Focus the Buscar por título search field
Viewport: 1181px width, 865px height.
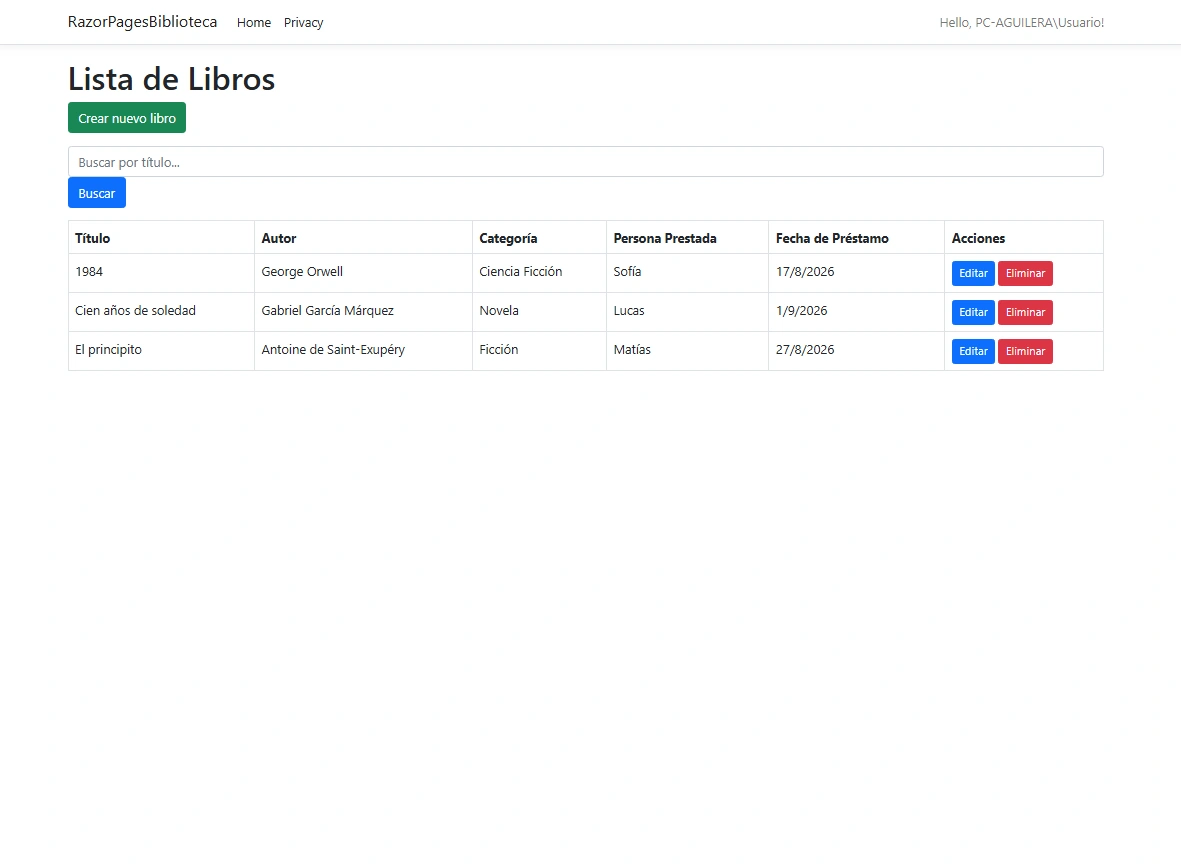click(585, 162)
